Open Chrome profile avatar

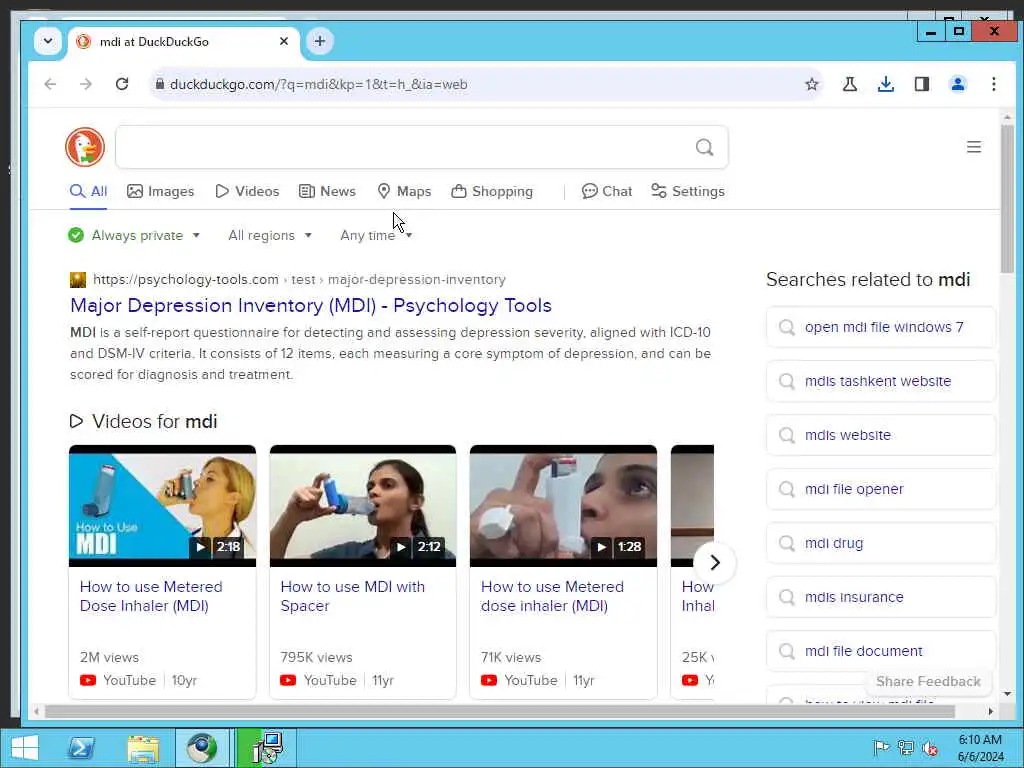coord(957,84)
